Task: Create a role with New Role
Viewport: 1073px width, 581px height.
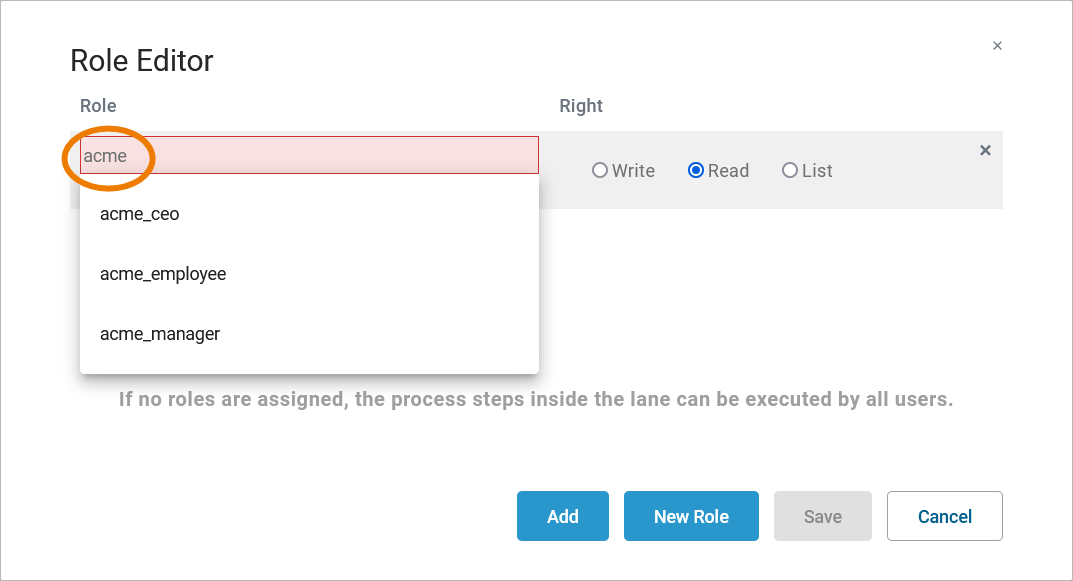Action: click(691, 516)
